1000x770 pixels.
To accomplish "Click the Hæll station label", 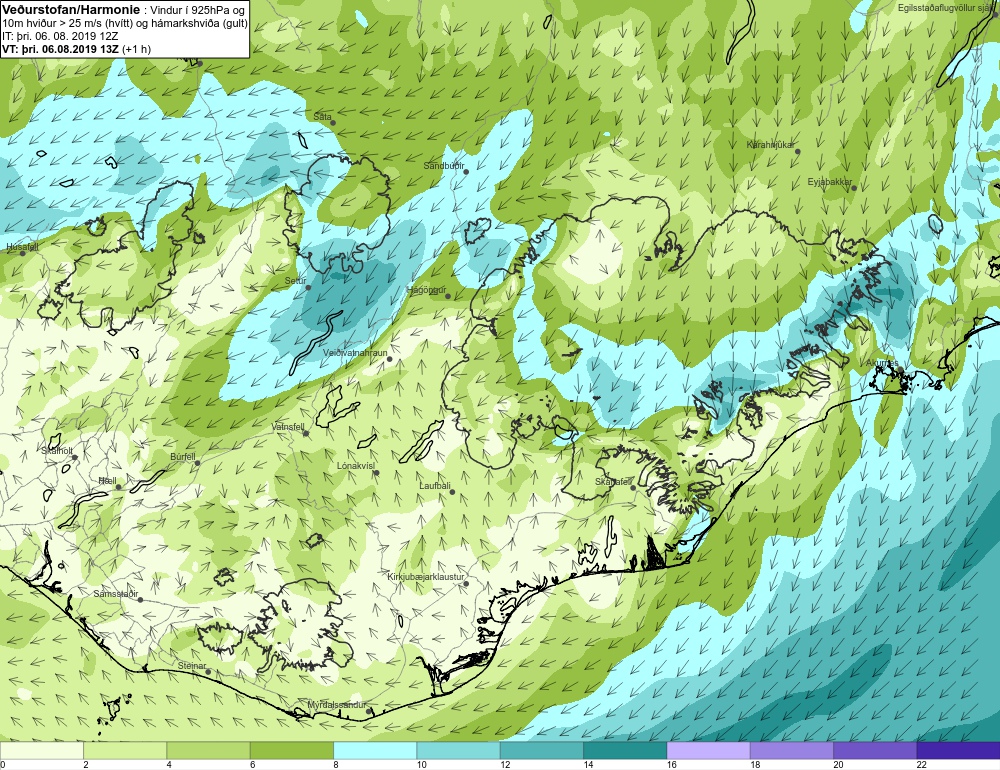I will 107,480.
